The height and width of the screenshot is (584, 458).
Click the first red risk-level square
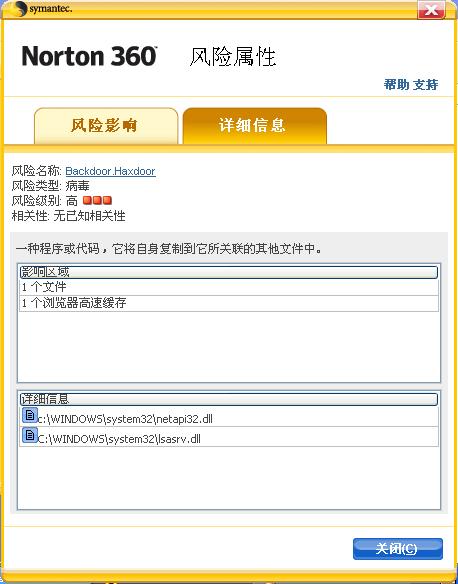(x=87, y=201)
